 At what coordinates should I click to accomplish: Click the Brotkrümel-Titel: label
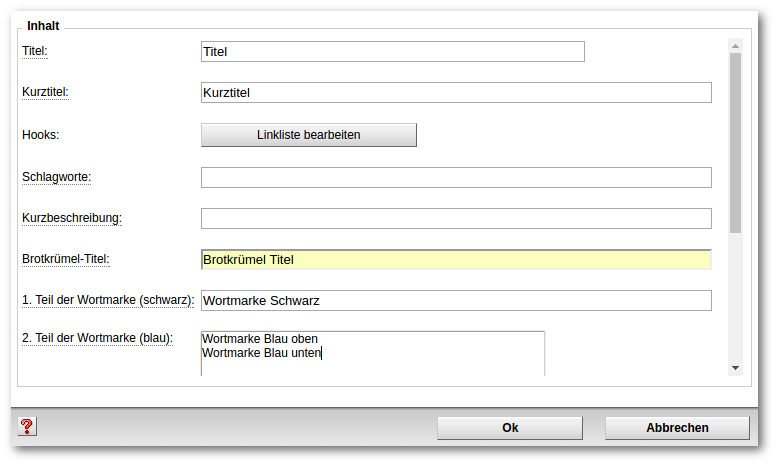66,259
